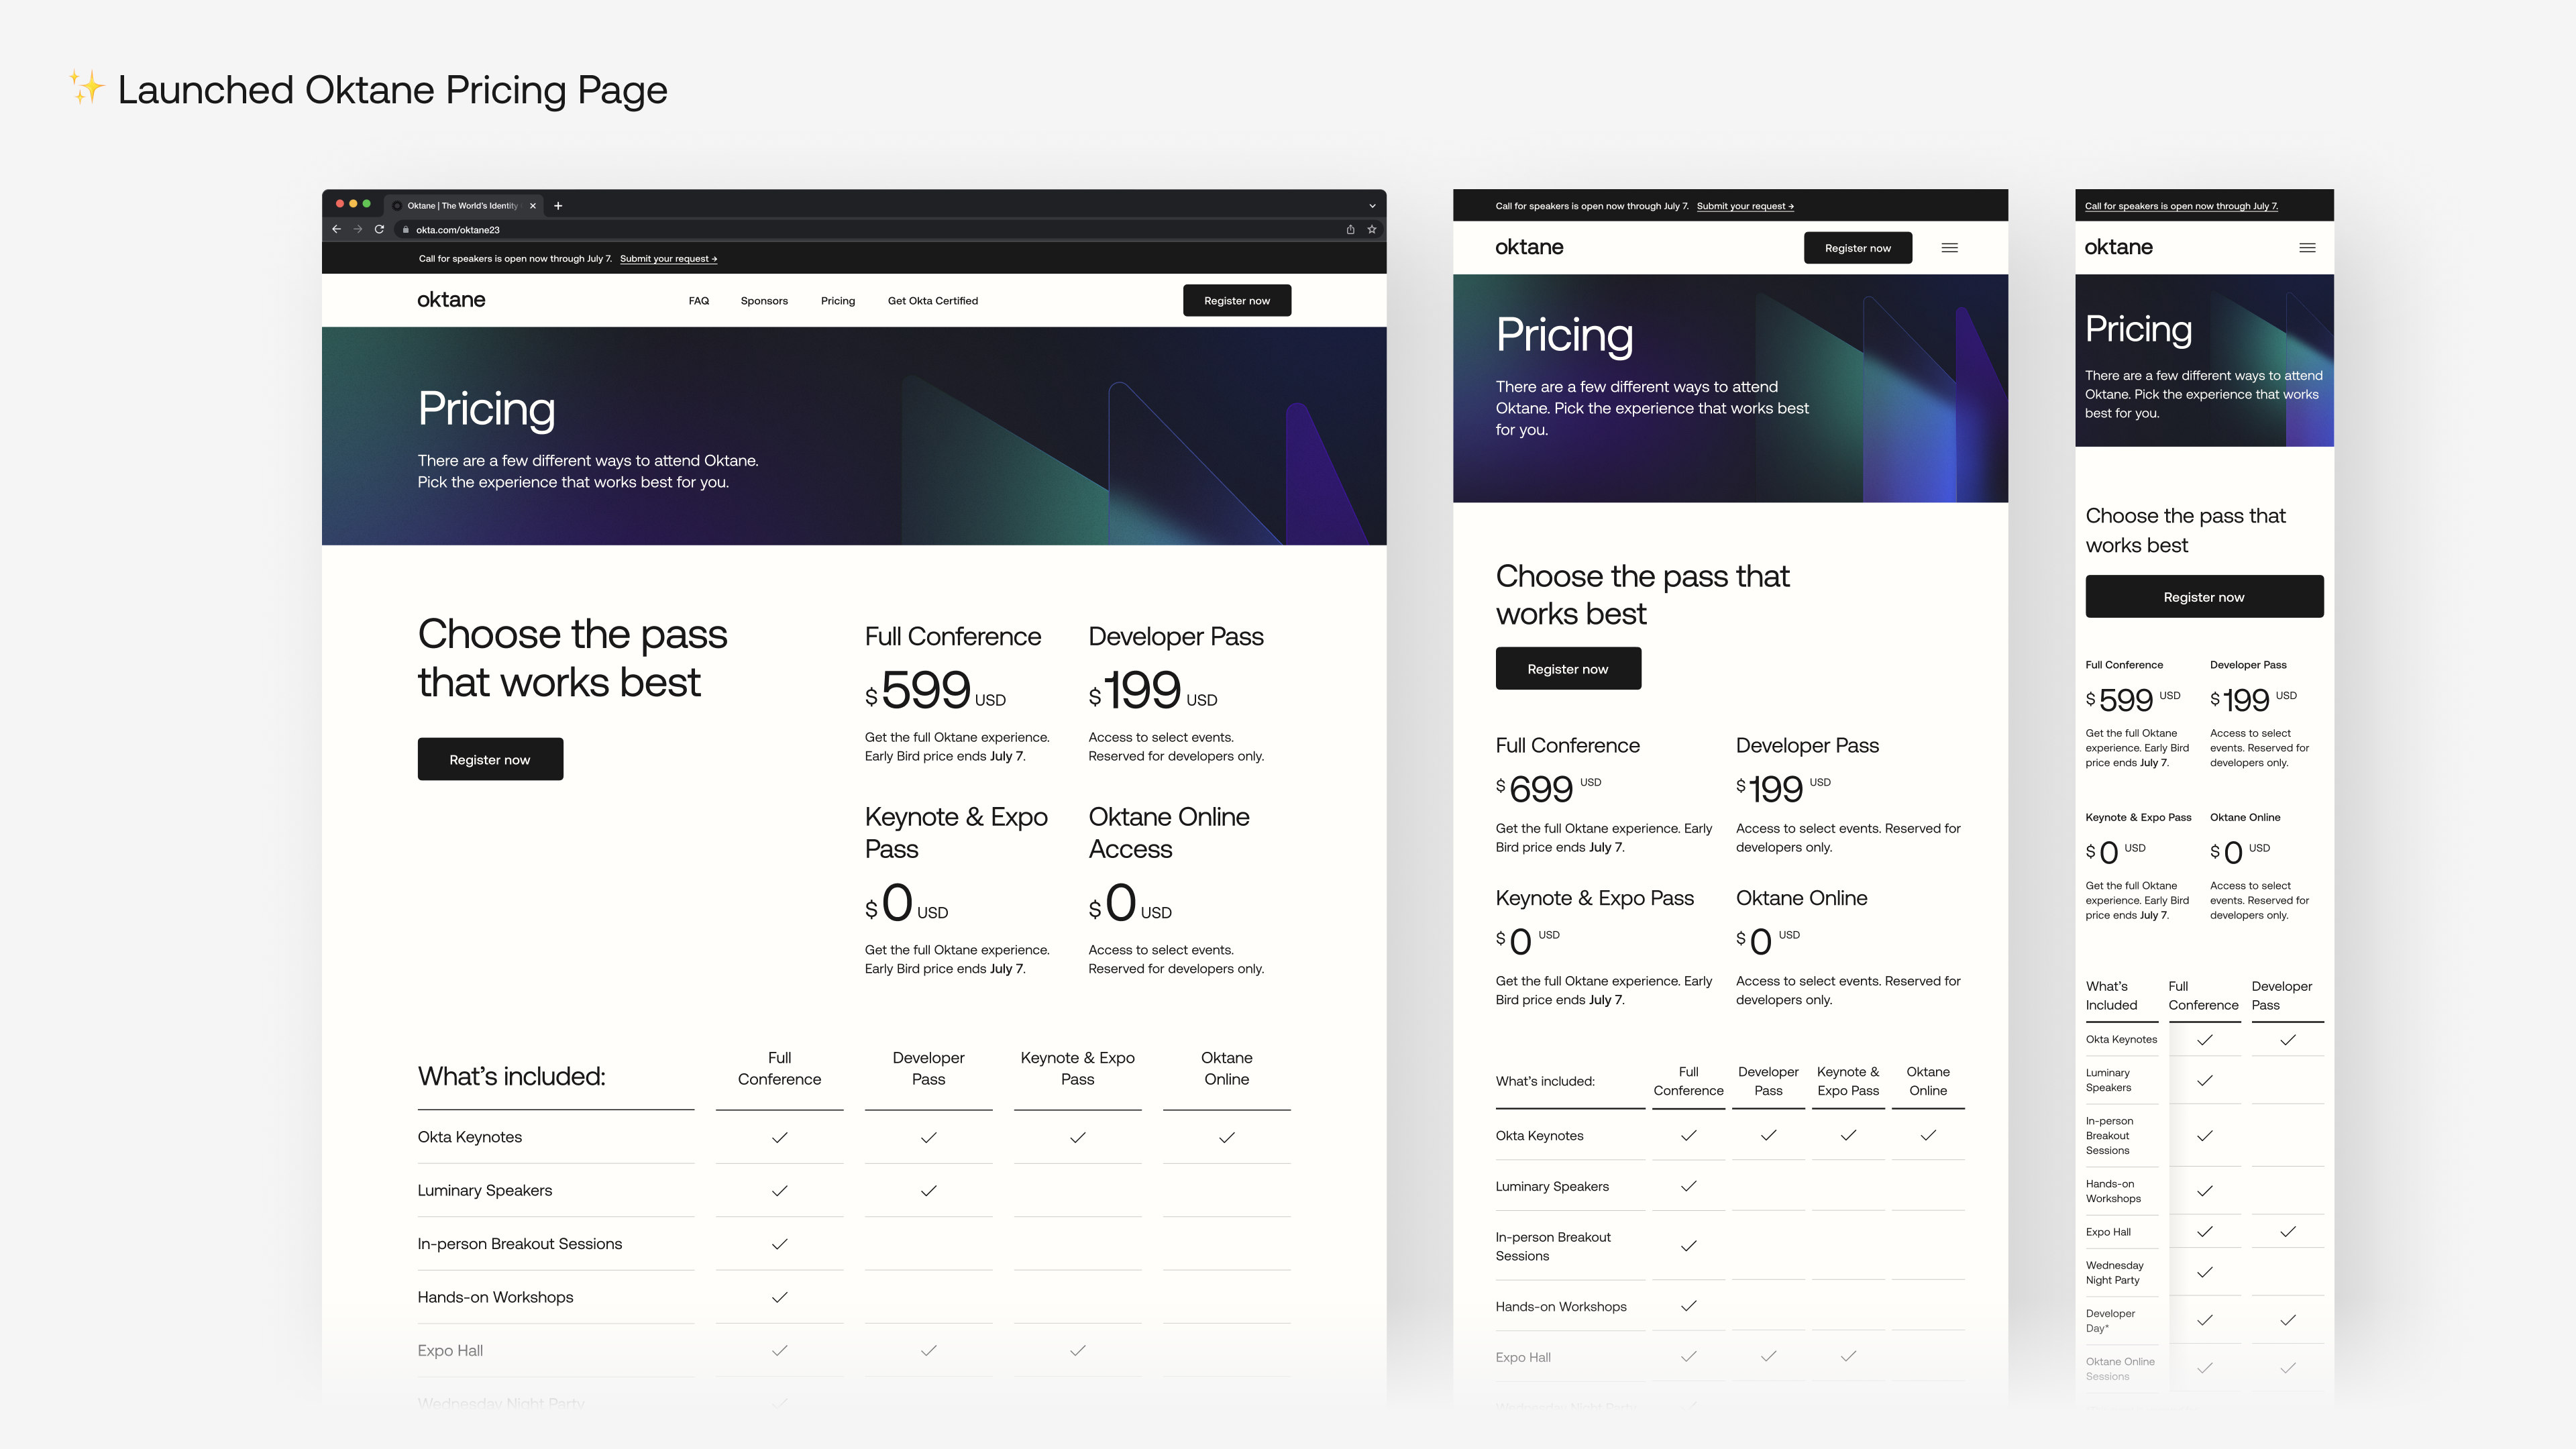This screenshot has height=1449, width=2576.
Task: Open the Get Okta Certified nav item
Action: 933,301
